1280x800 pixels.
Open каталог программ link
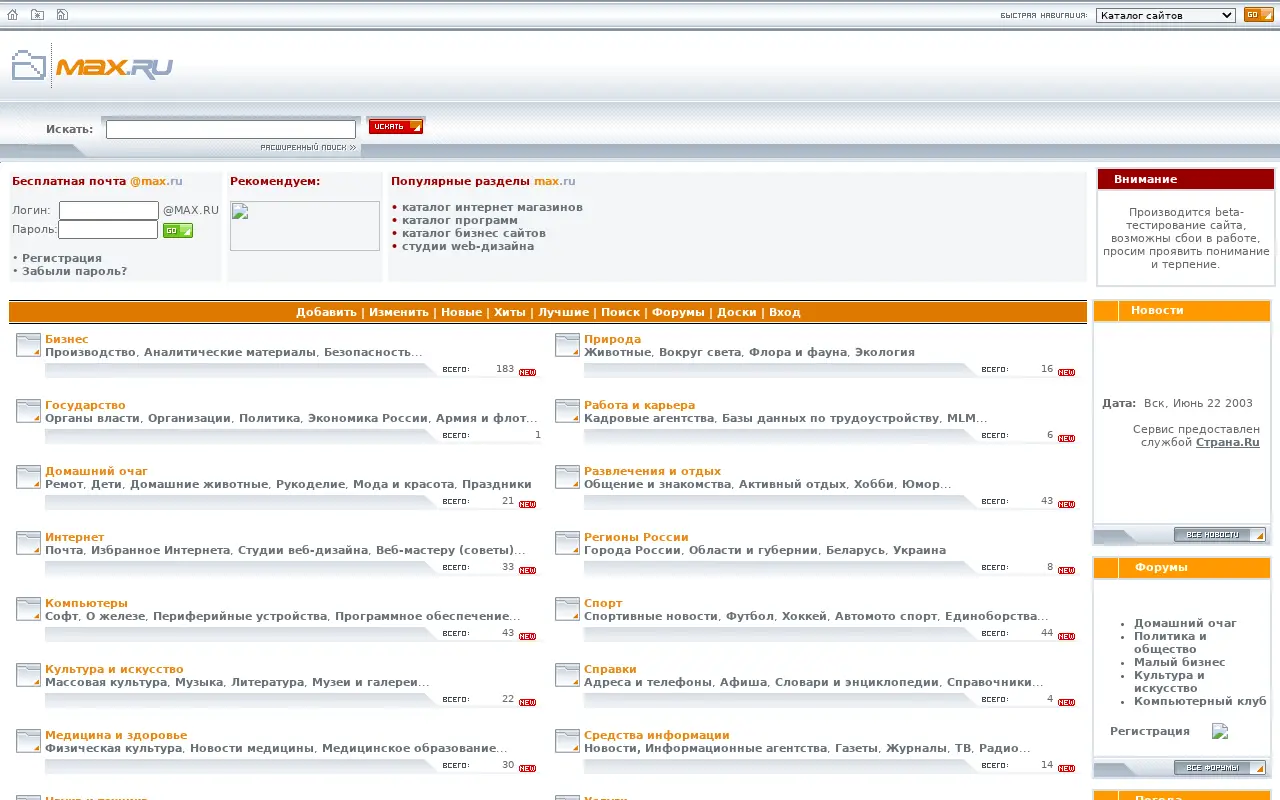460,220
